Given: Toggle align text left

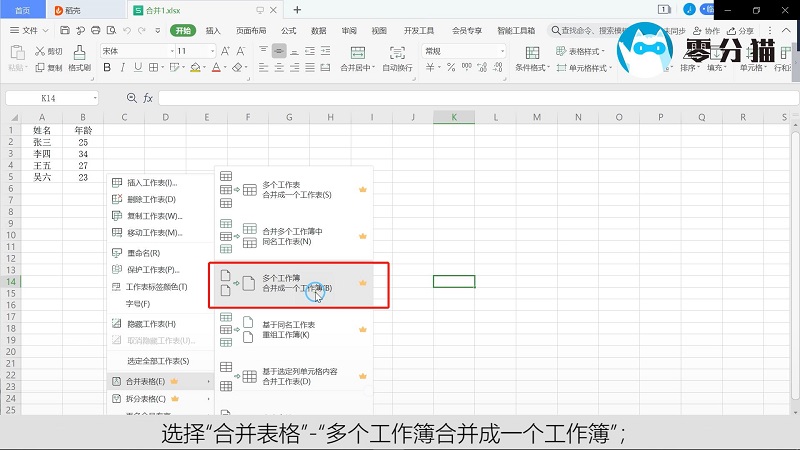Looking at the screenshot, I should pos(263,67).
